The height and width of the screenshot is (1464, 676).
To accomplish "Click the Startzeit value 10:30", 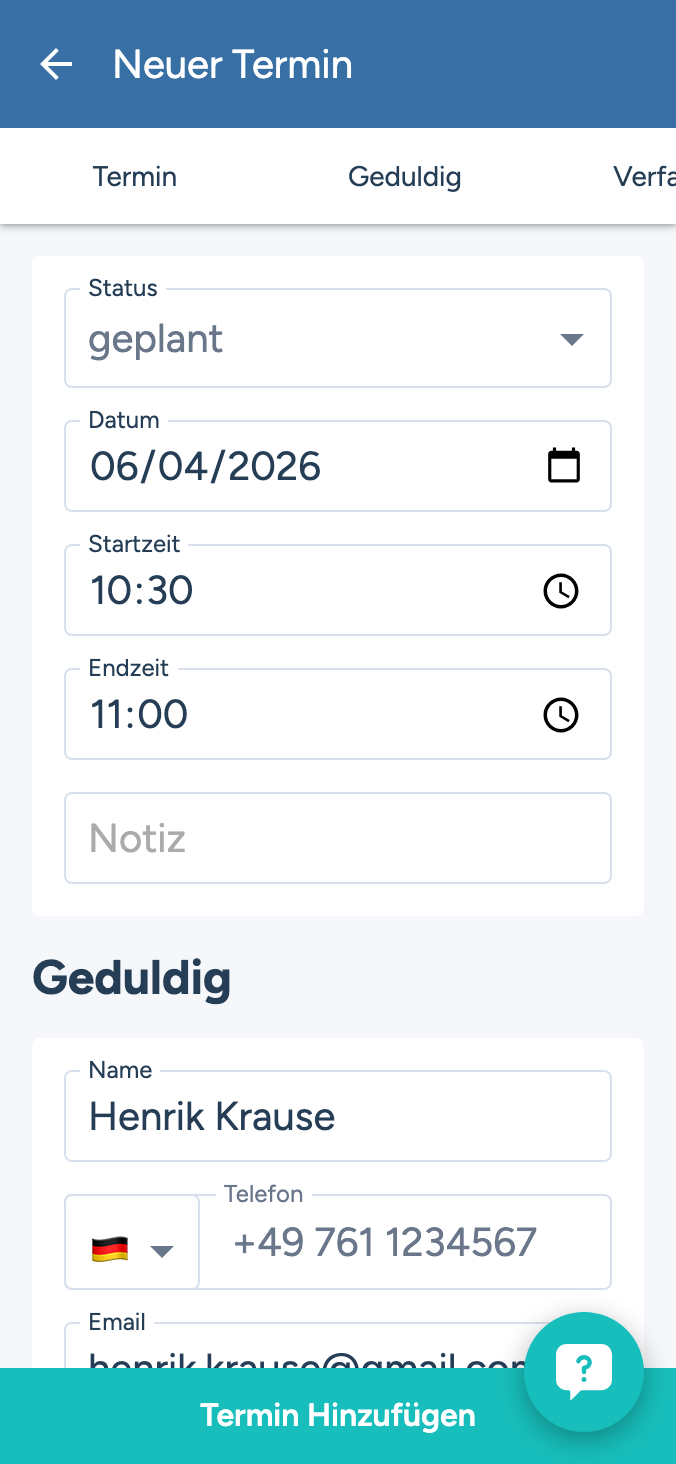I will tap(142, 591).
